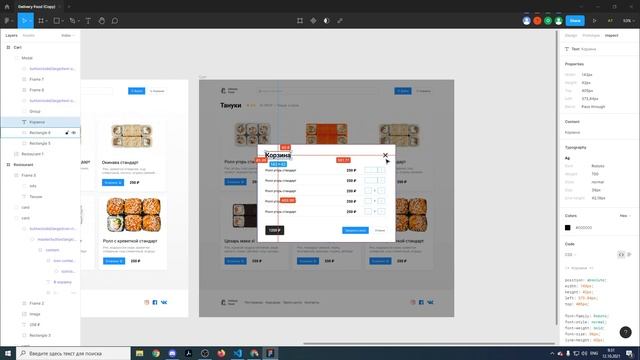640x360 pixels.
Task: Click the Create link toolbar icon
Action: [x=340, y=20]
